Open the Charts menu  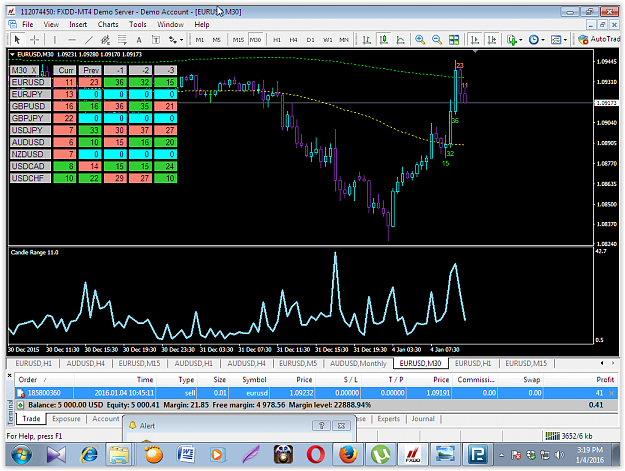click(x=108, y=24)
